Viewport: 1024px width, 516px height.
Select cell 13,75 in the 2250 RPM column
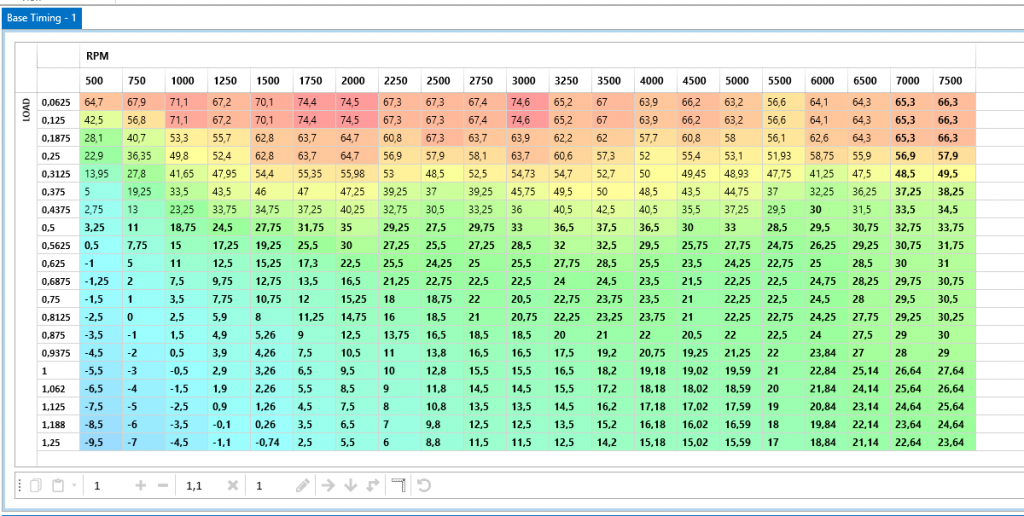click(x=399, y=336)
